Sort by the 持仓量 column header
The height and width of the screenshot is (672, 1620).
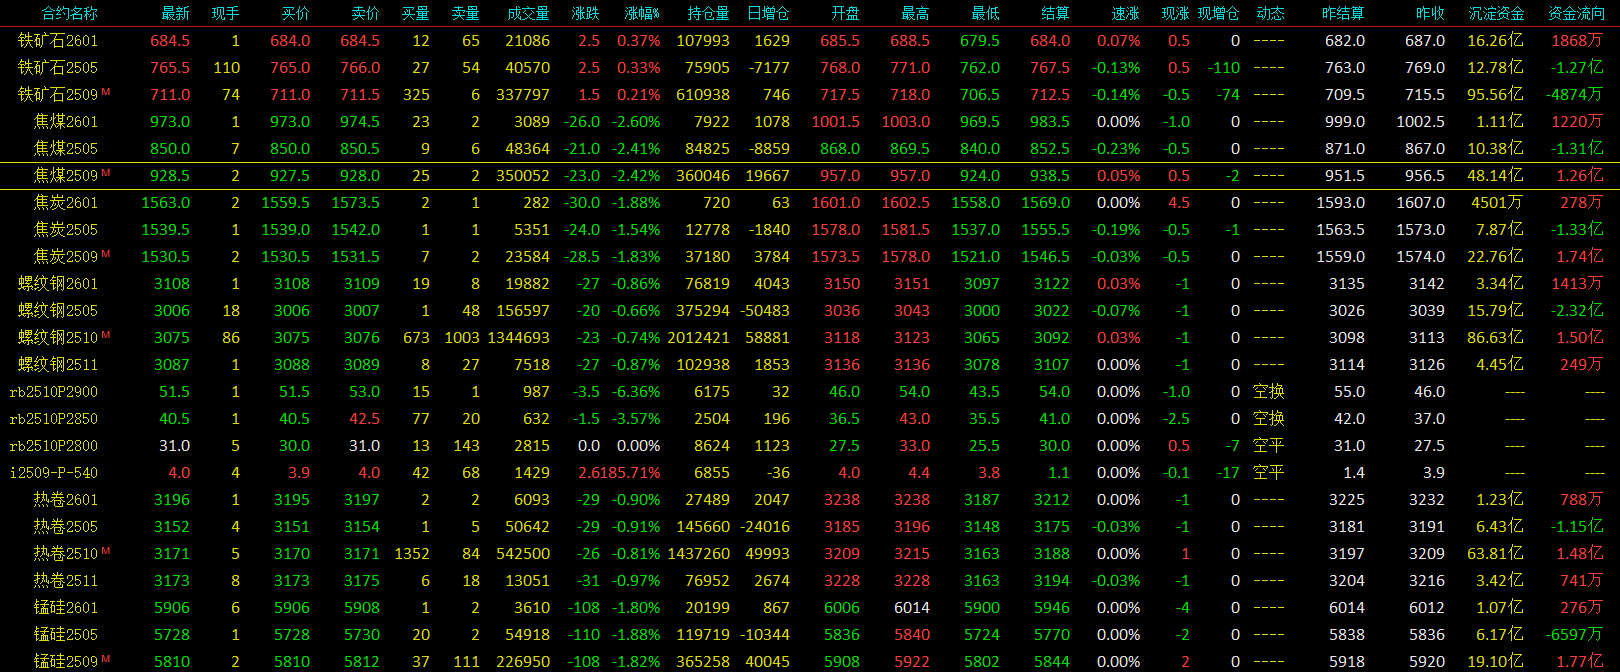point(708,13)
